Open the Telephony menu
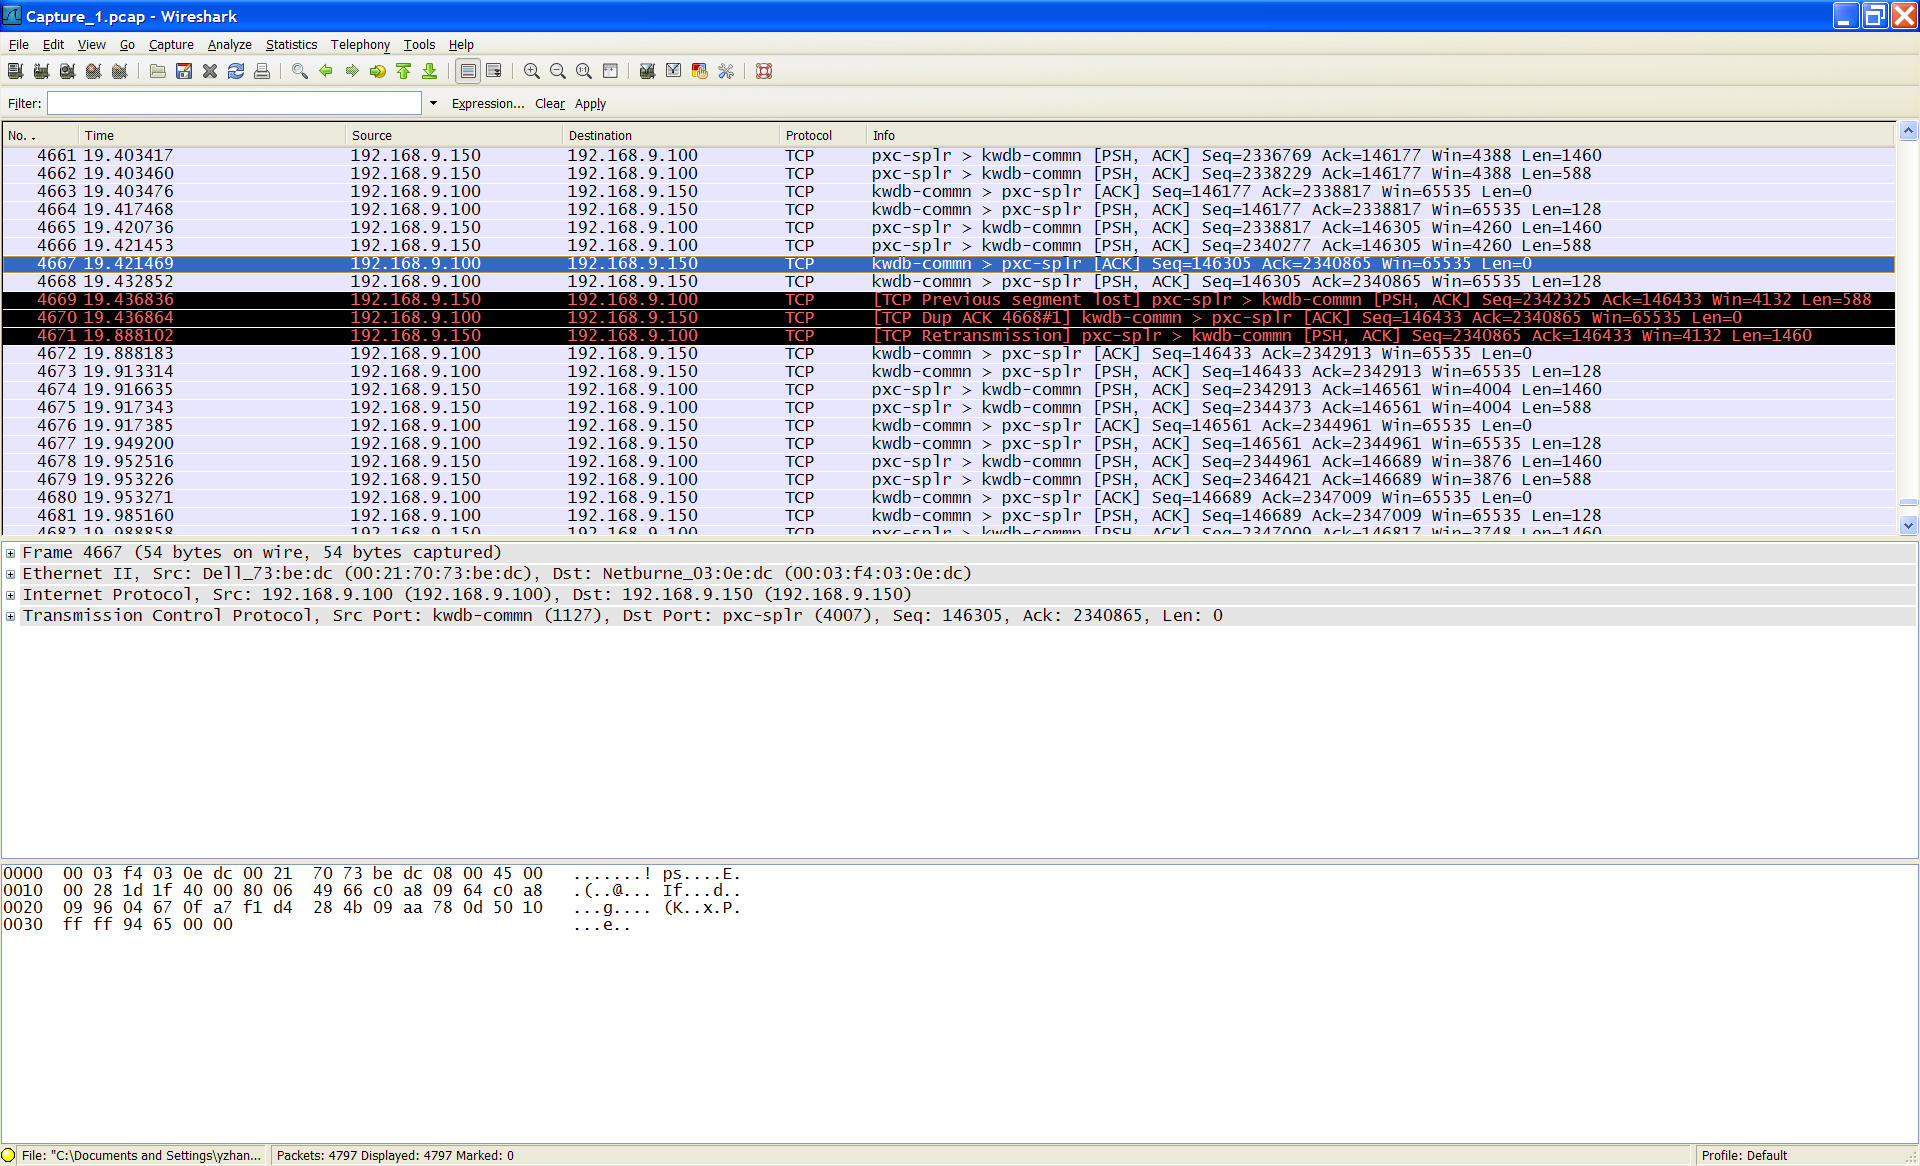Screen dimensions: 1920x1166 coord(360,44)
